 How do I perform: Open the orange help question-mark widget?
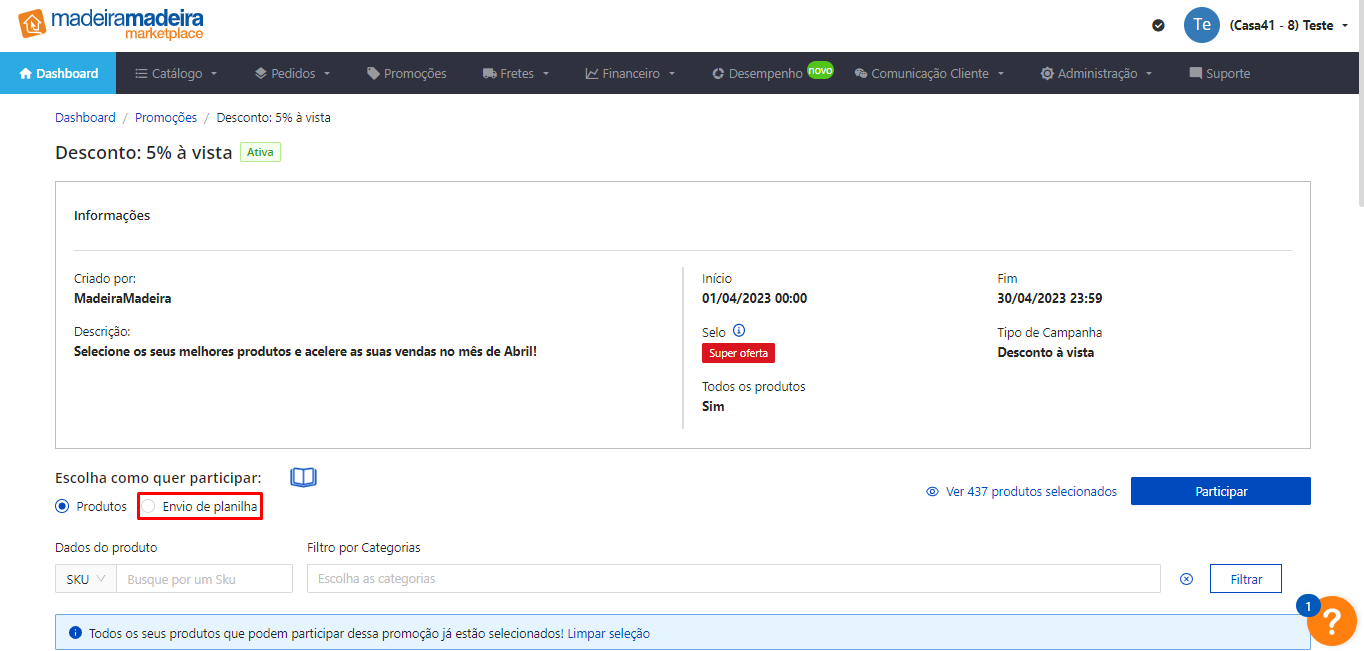click(1332, 620)
